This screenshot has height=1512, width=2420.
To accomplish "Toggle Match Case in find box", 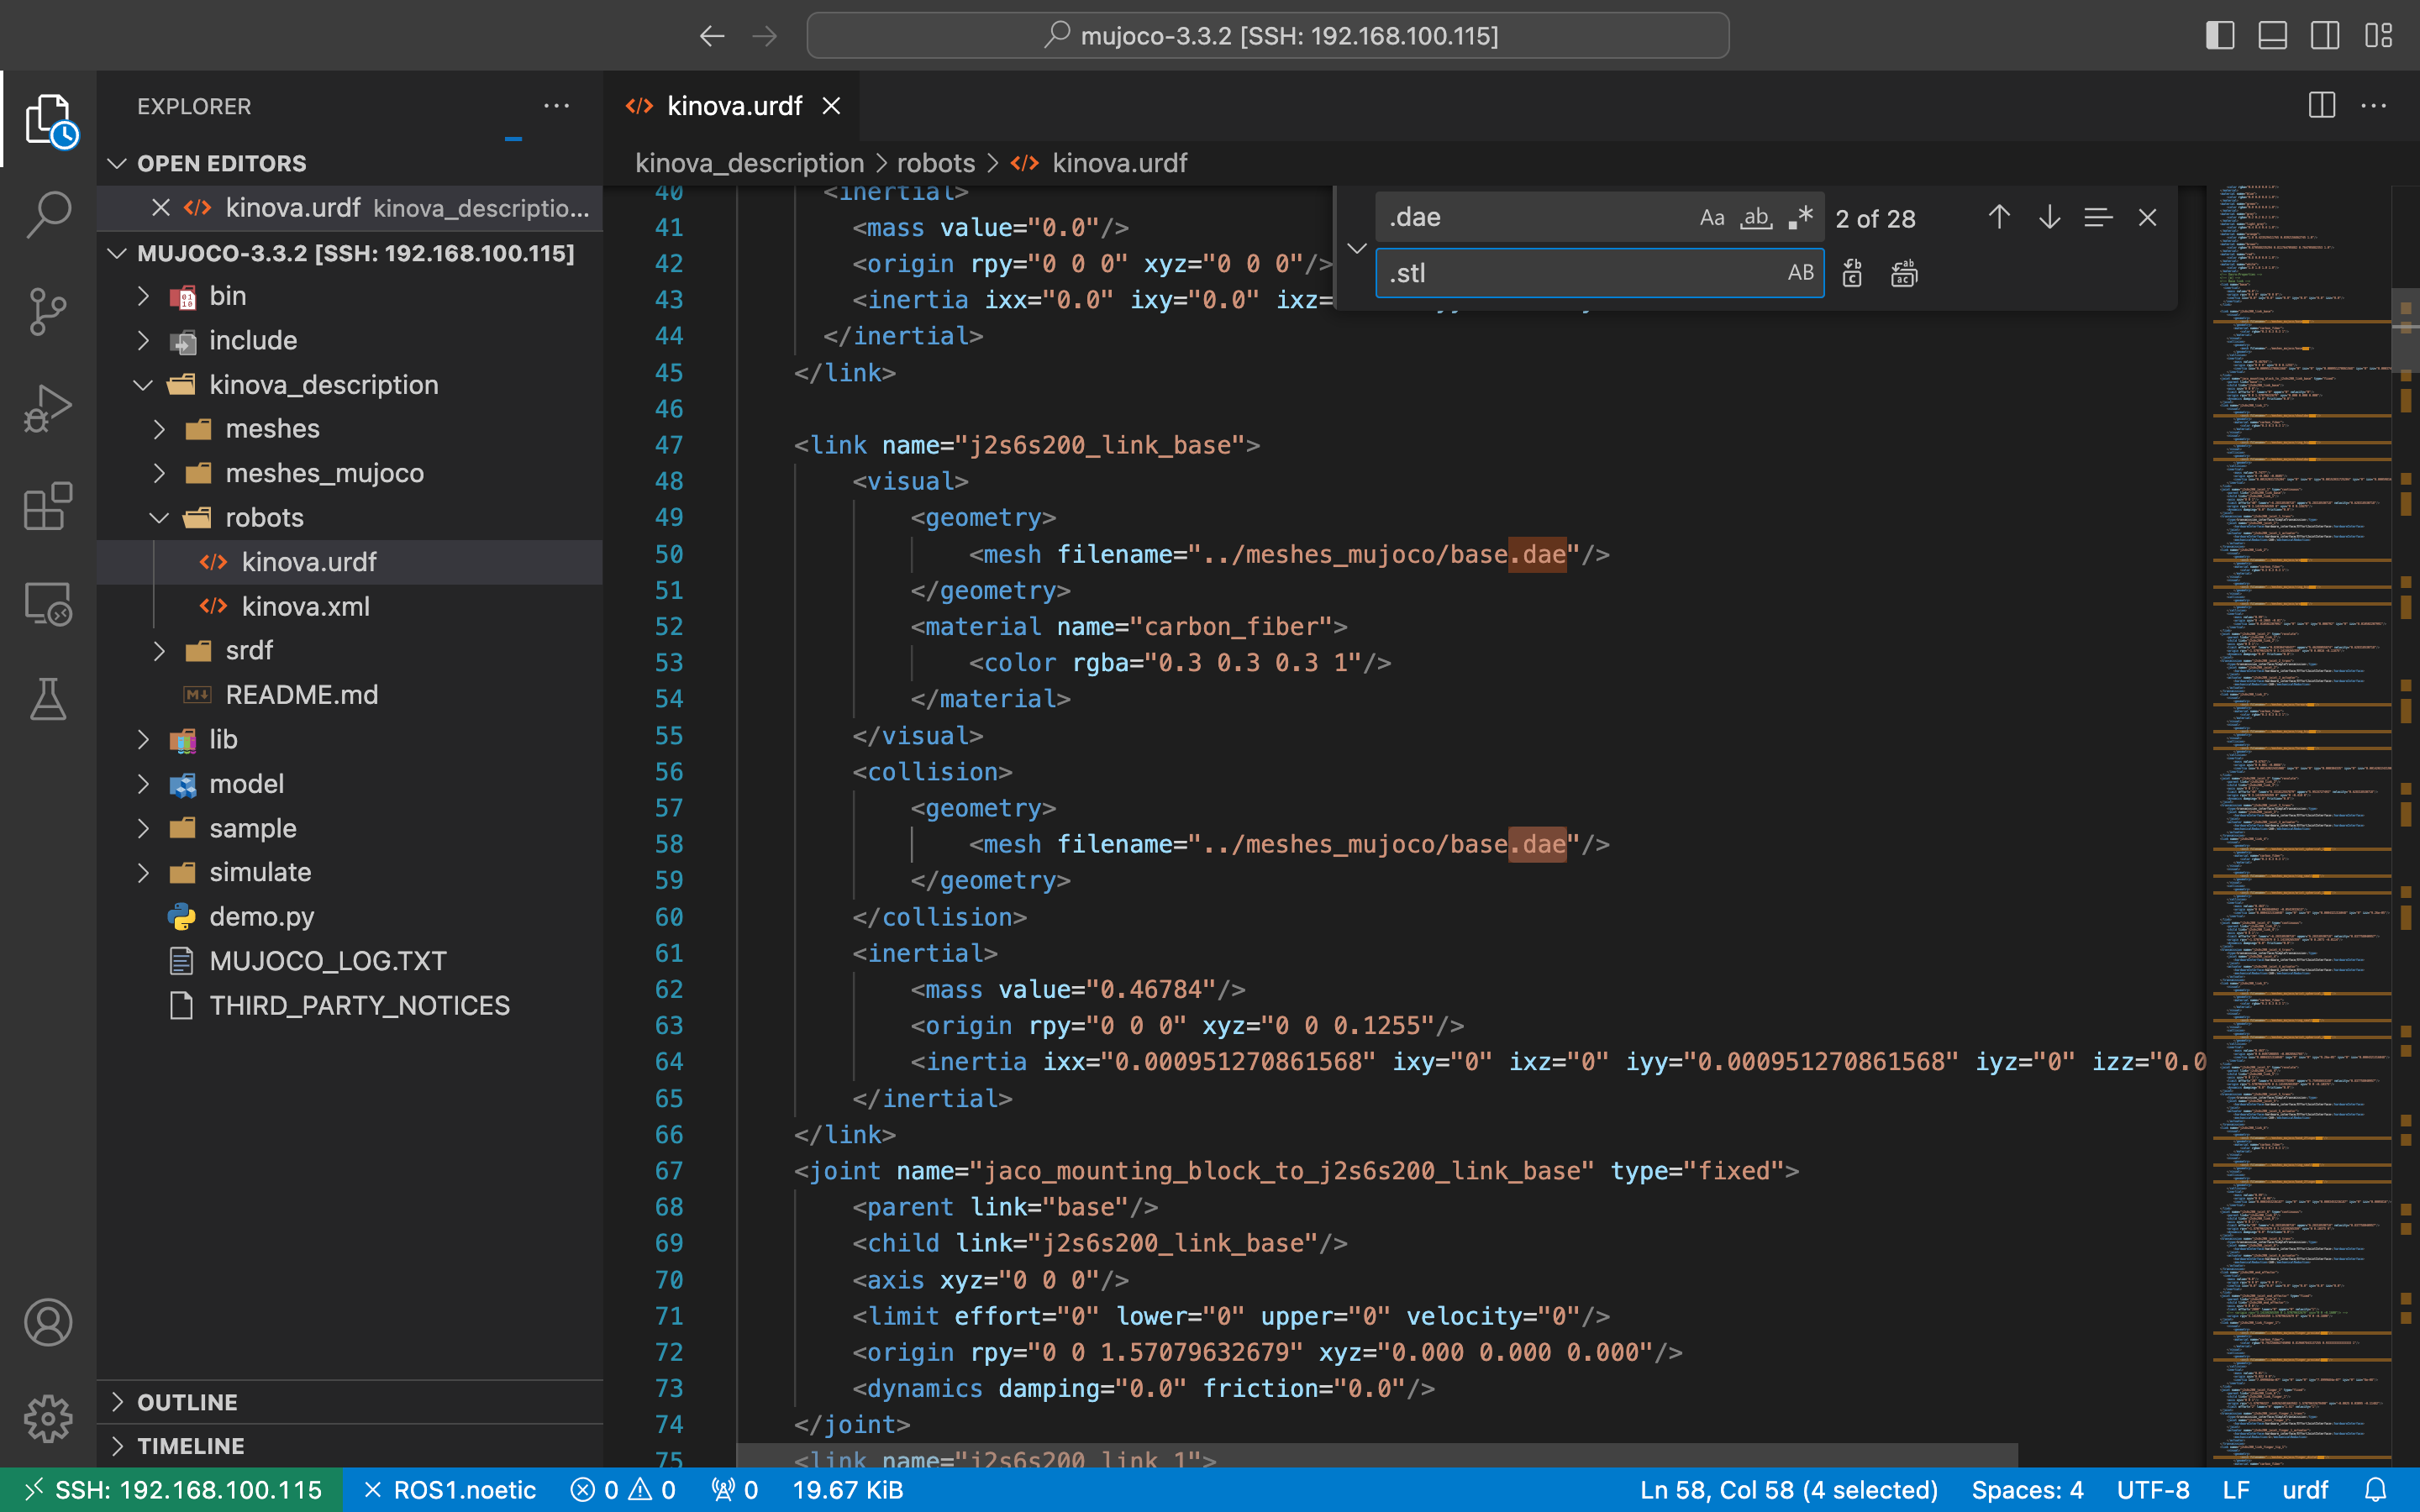I will (x=1711, y=218).
